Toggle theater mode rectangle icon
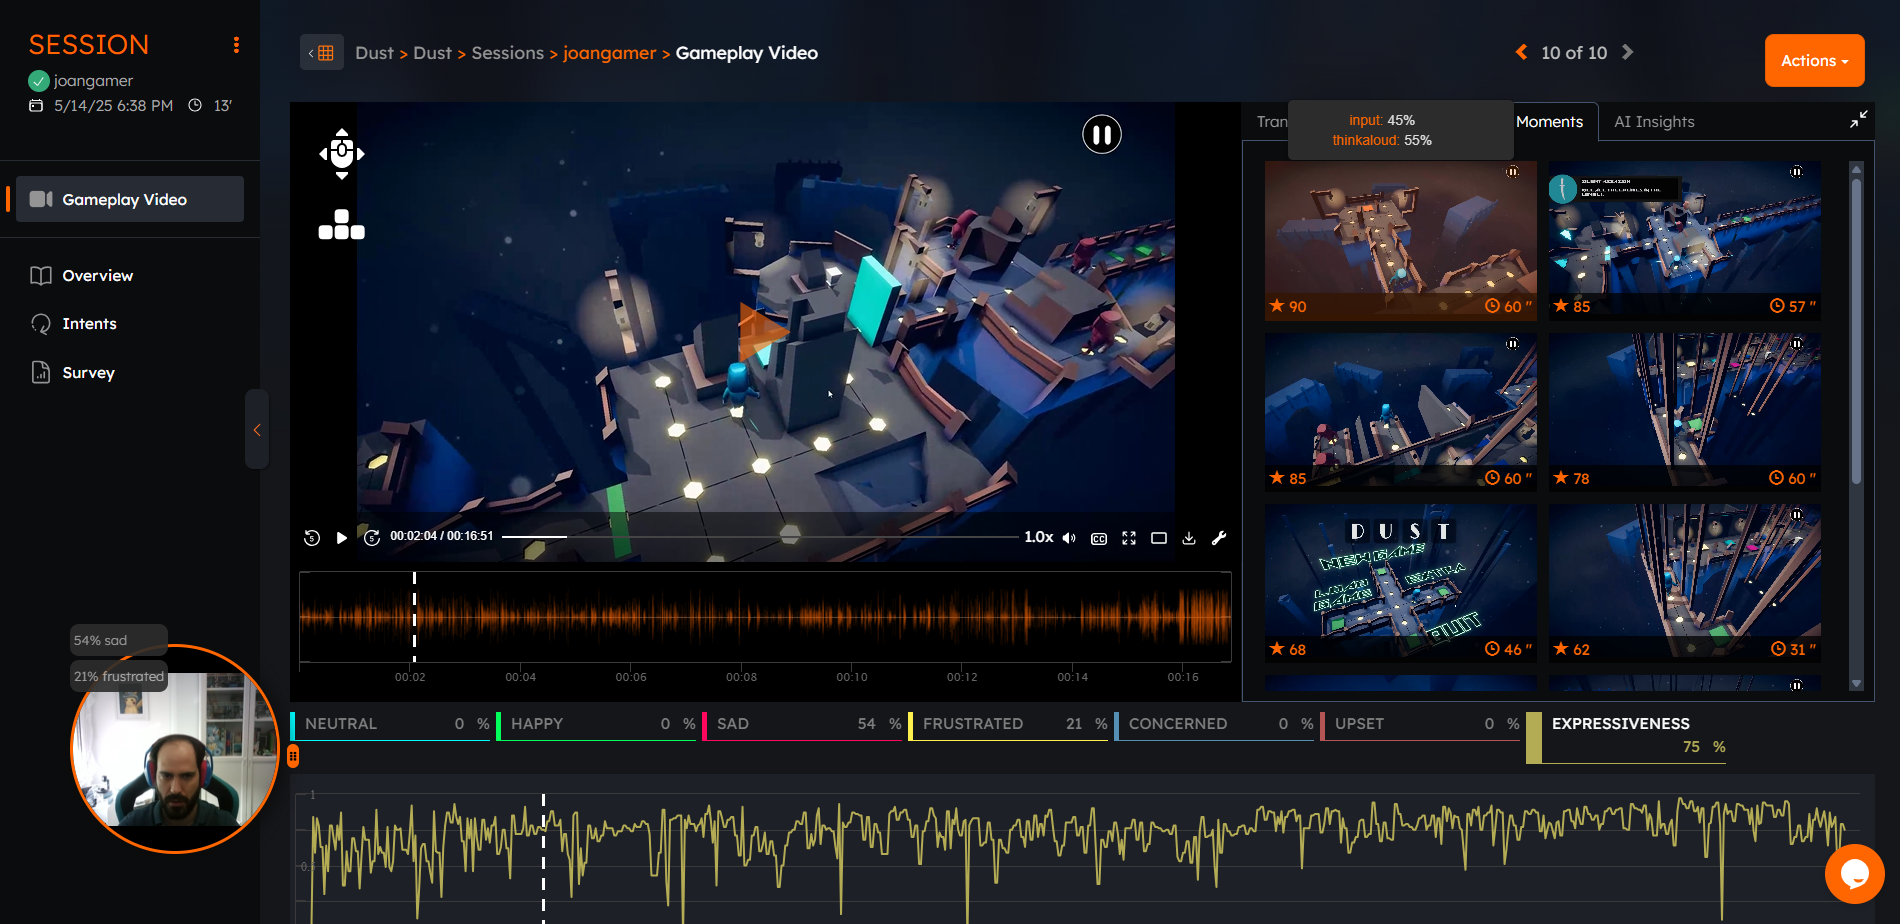Image resolution: width=1900 pixels, height=924 pixels. (1159, 538)
